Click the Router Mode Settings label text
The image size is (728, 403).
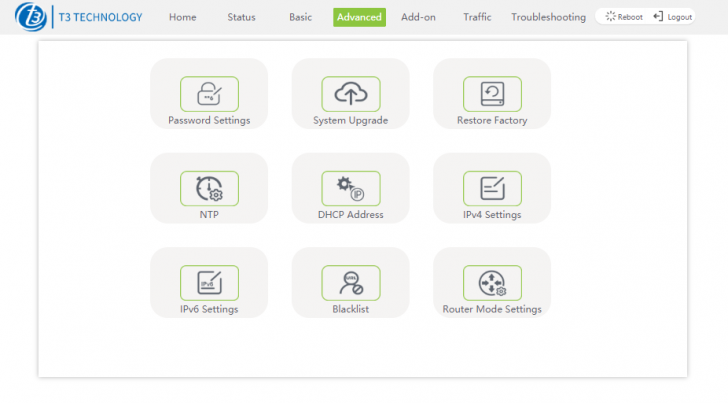[x=492, y=309]
